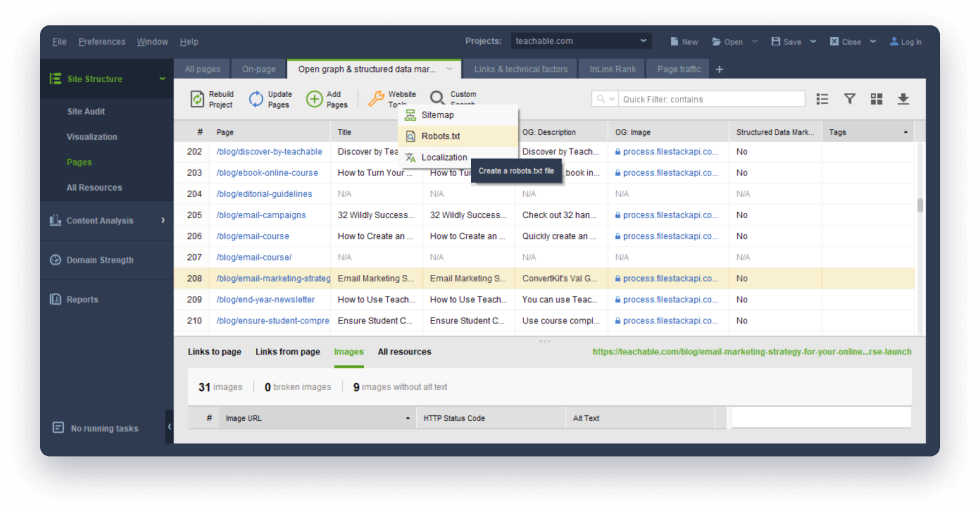Click the Domain Strength icon

(x=55, y=259)
